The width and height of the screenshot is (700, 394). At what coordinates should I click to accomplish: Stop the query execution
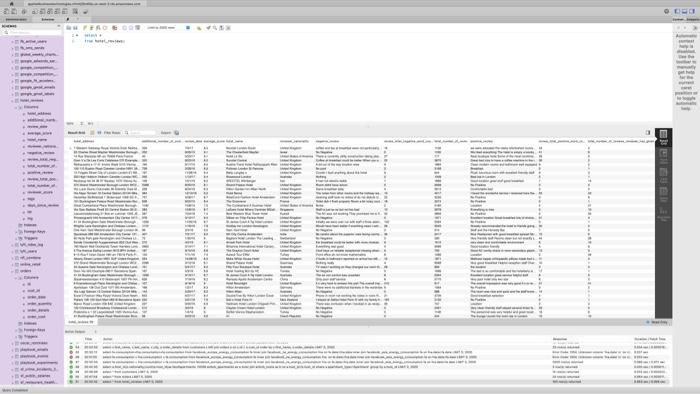coord(105,28)
